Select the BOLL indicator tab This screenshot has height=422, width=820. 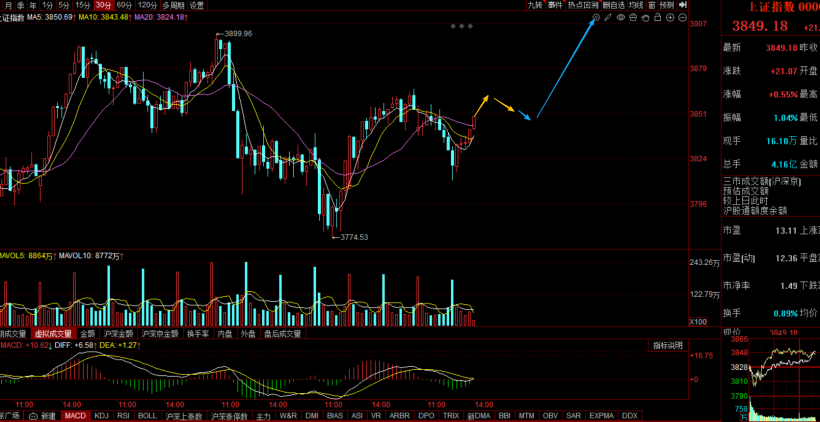(x=147, y=415)
